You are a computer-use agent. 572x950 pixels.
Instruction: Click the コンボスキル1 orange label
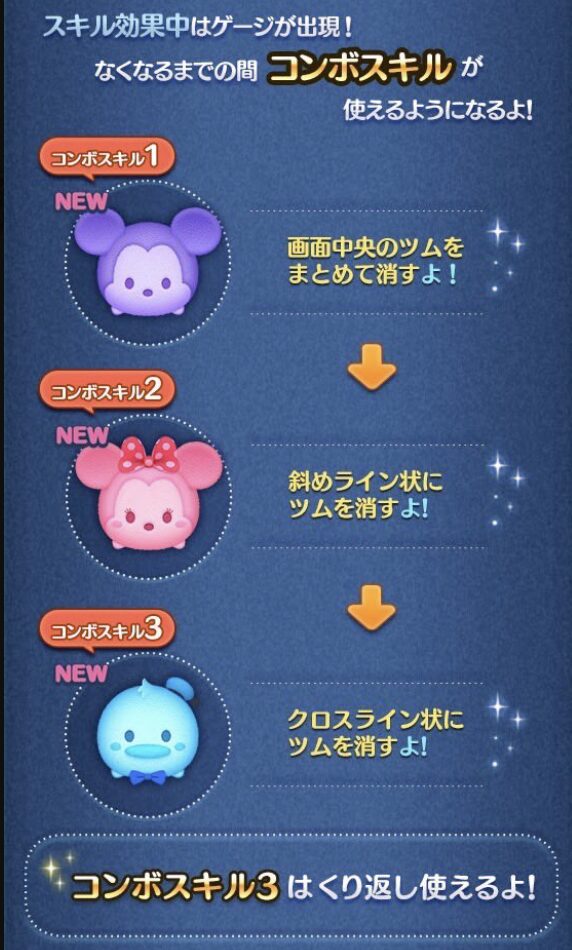point(107,159)
